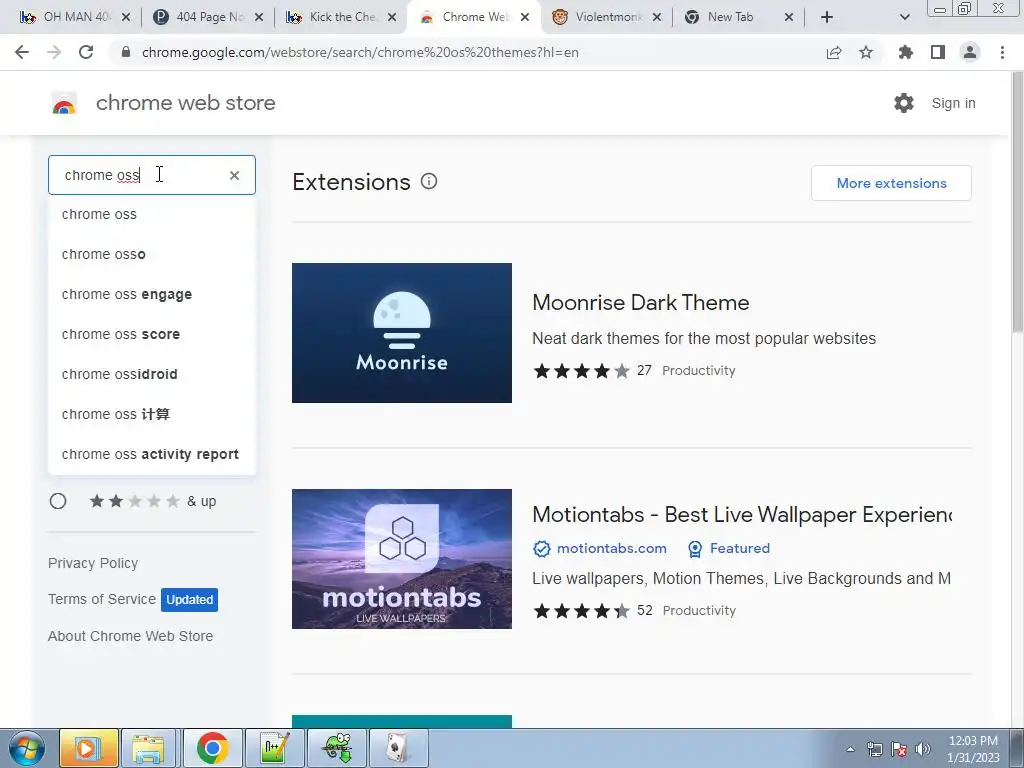Open the system tray volume icon
Image resolution: width=1024 pixels, height=768 pixels.
(922, 749)
